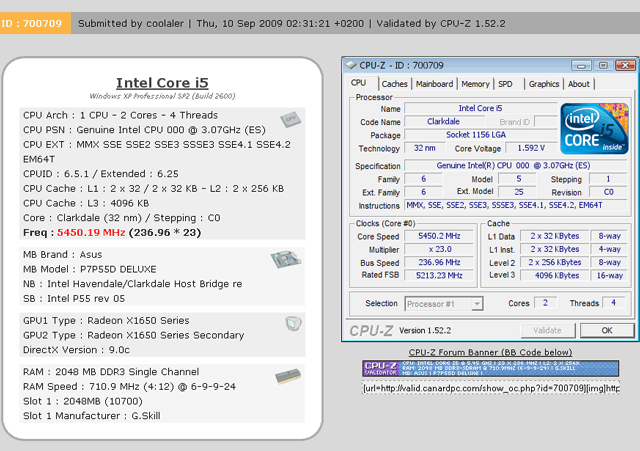The image size is (640, 451).
Task: Click the CPU-Z Validator forum banner image
Action: point(490,368)
